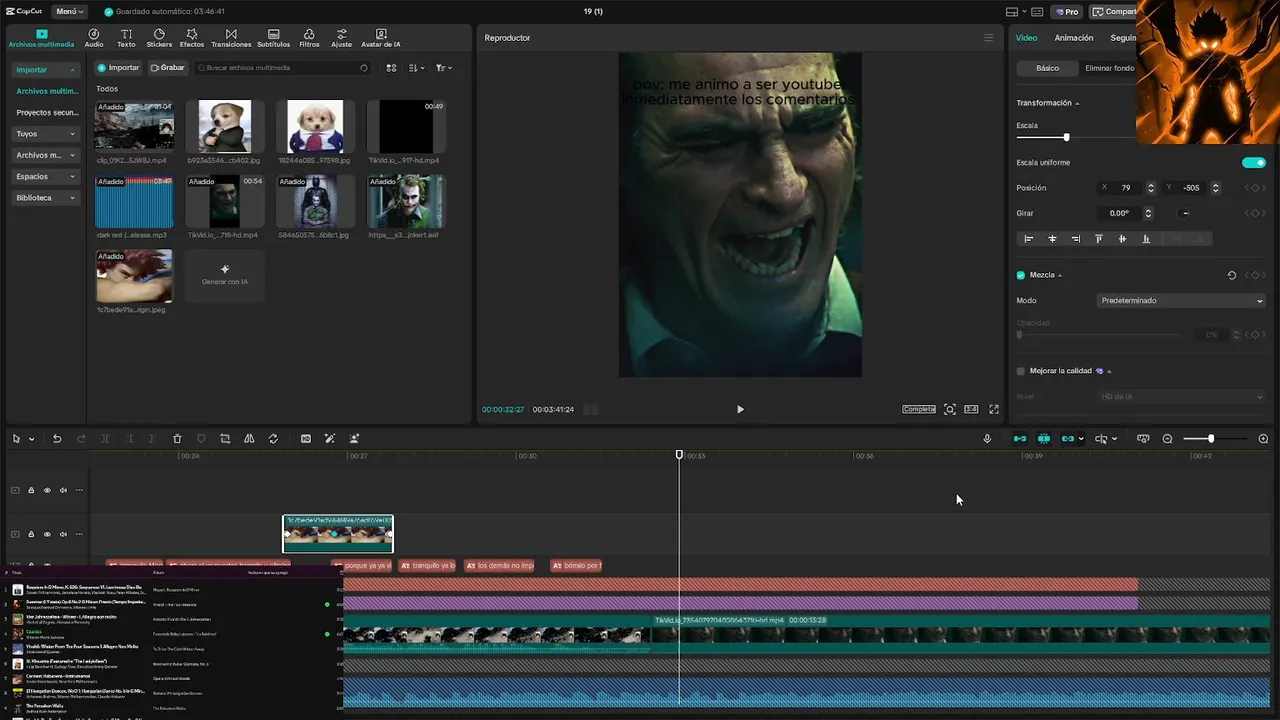Image resolution: width=1280 pixels, height=720 pixels.
Task: Click Generar con IA tile
Action: coord(225,275)
